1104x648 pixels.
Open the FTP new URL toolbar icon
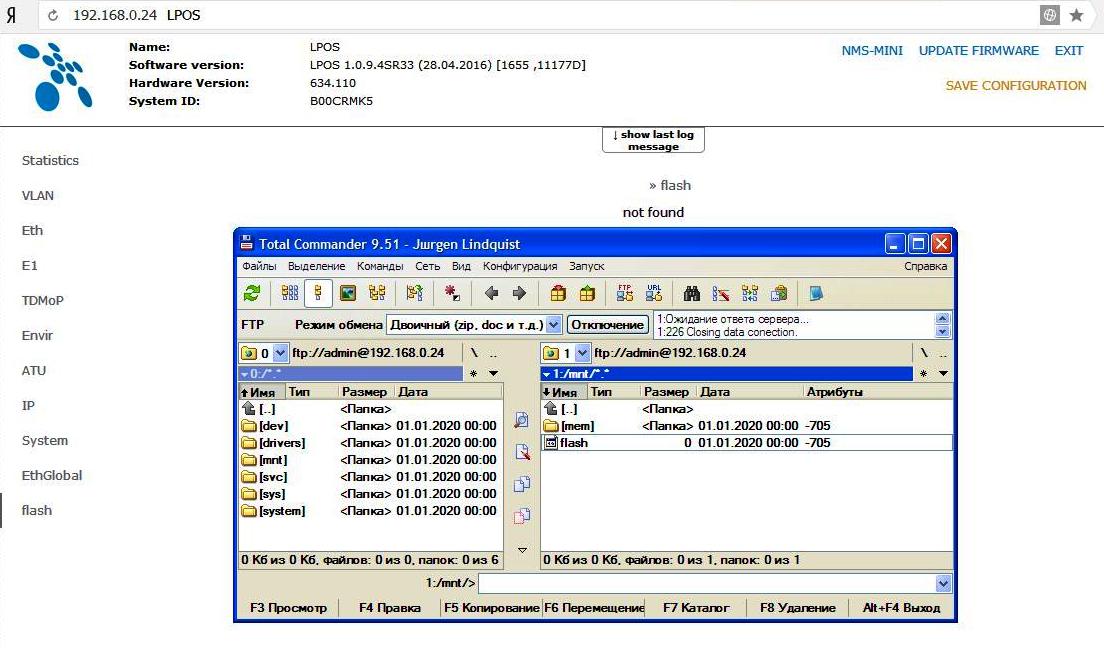[654, 293]
